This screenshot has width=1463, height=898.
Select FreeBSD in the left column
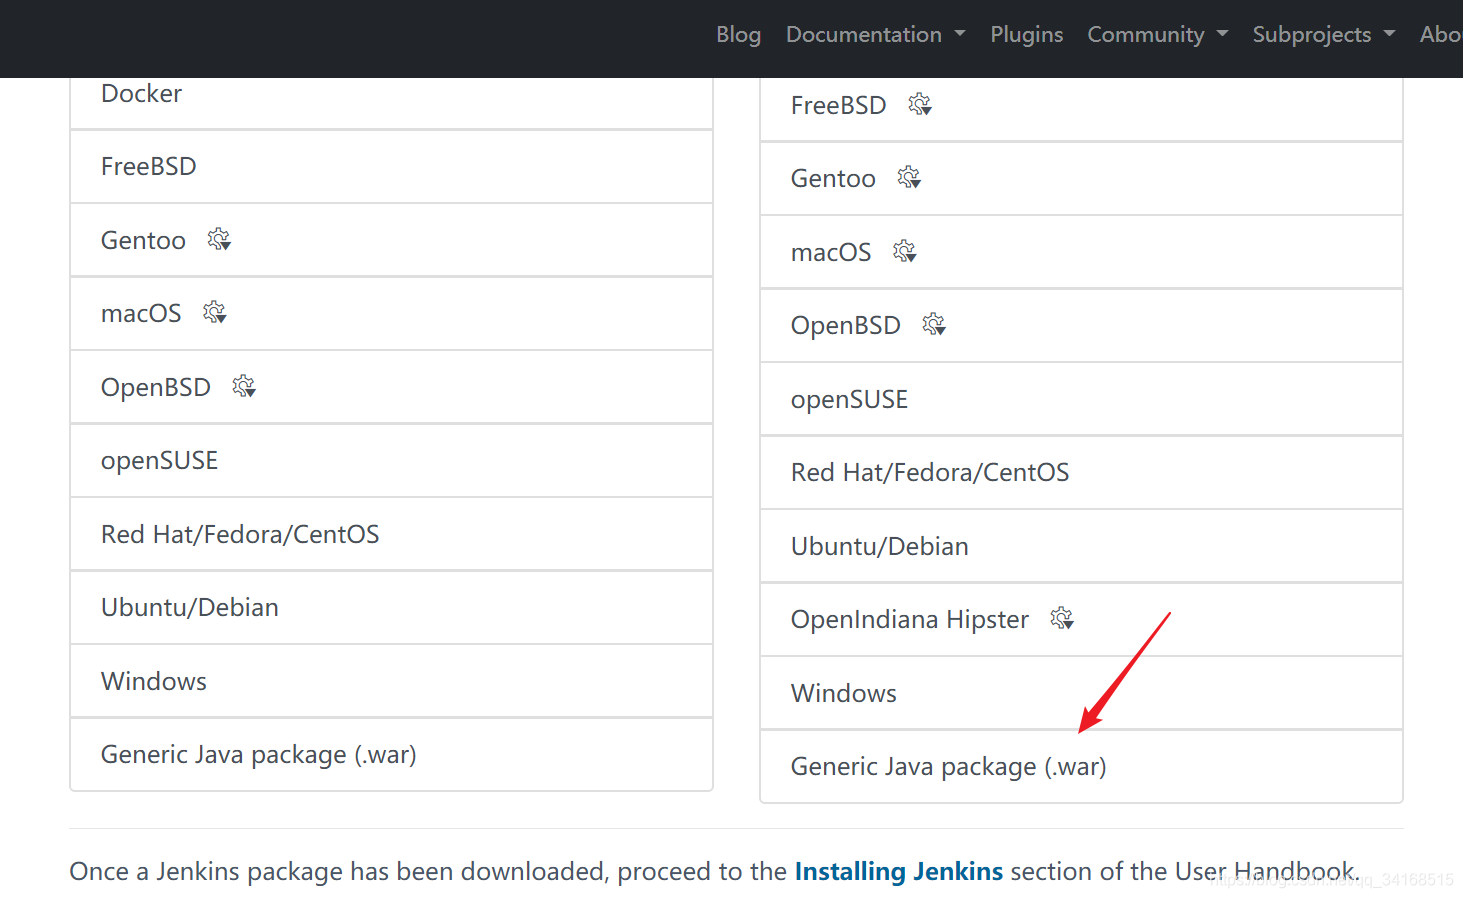coord(391,167)
